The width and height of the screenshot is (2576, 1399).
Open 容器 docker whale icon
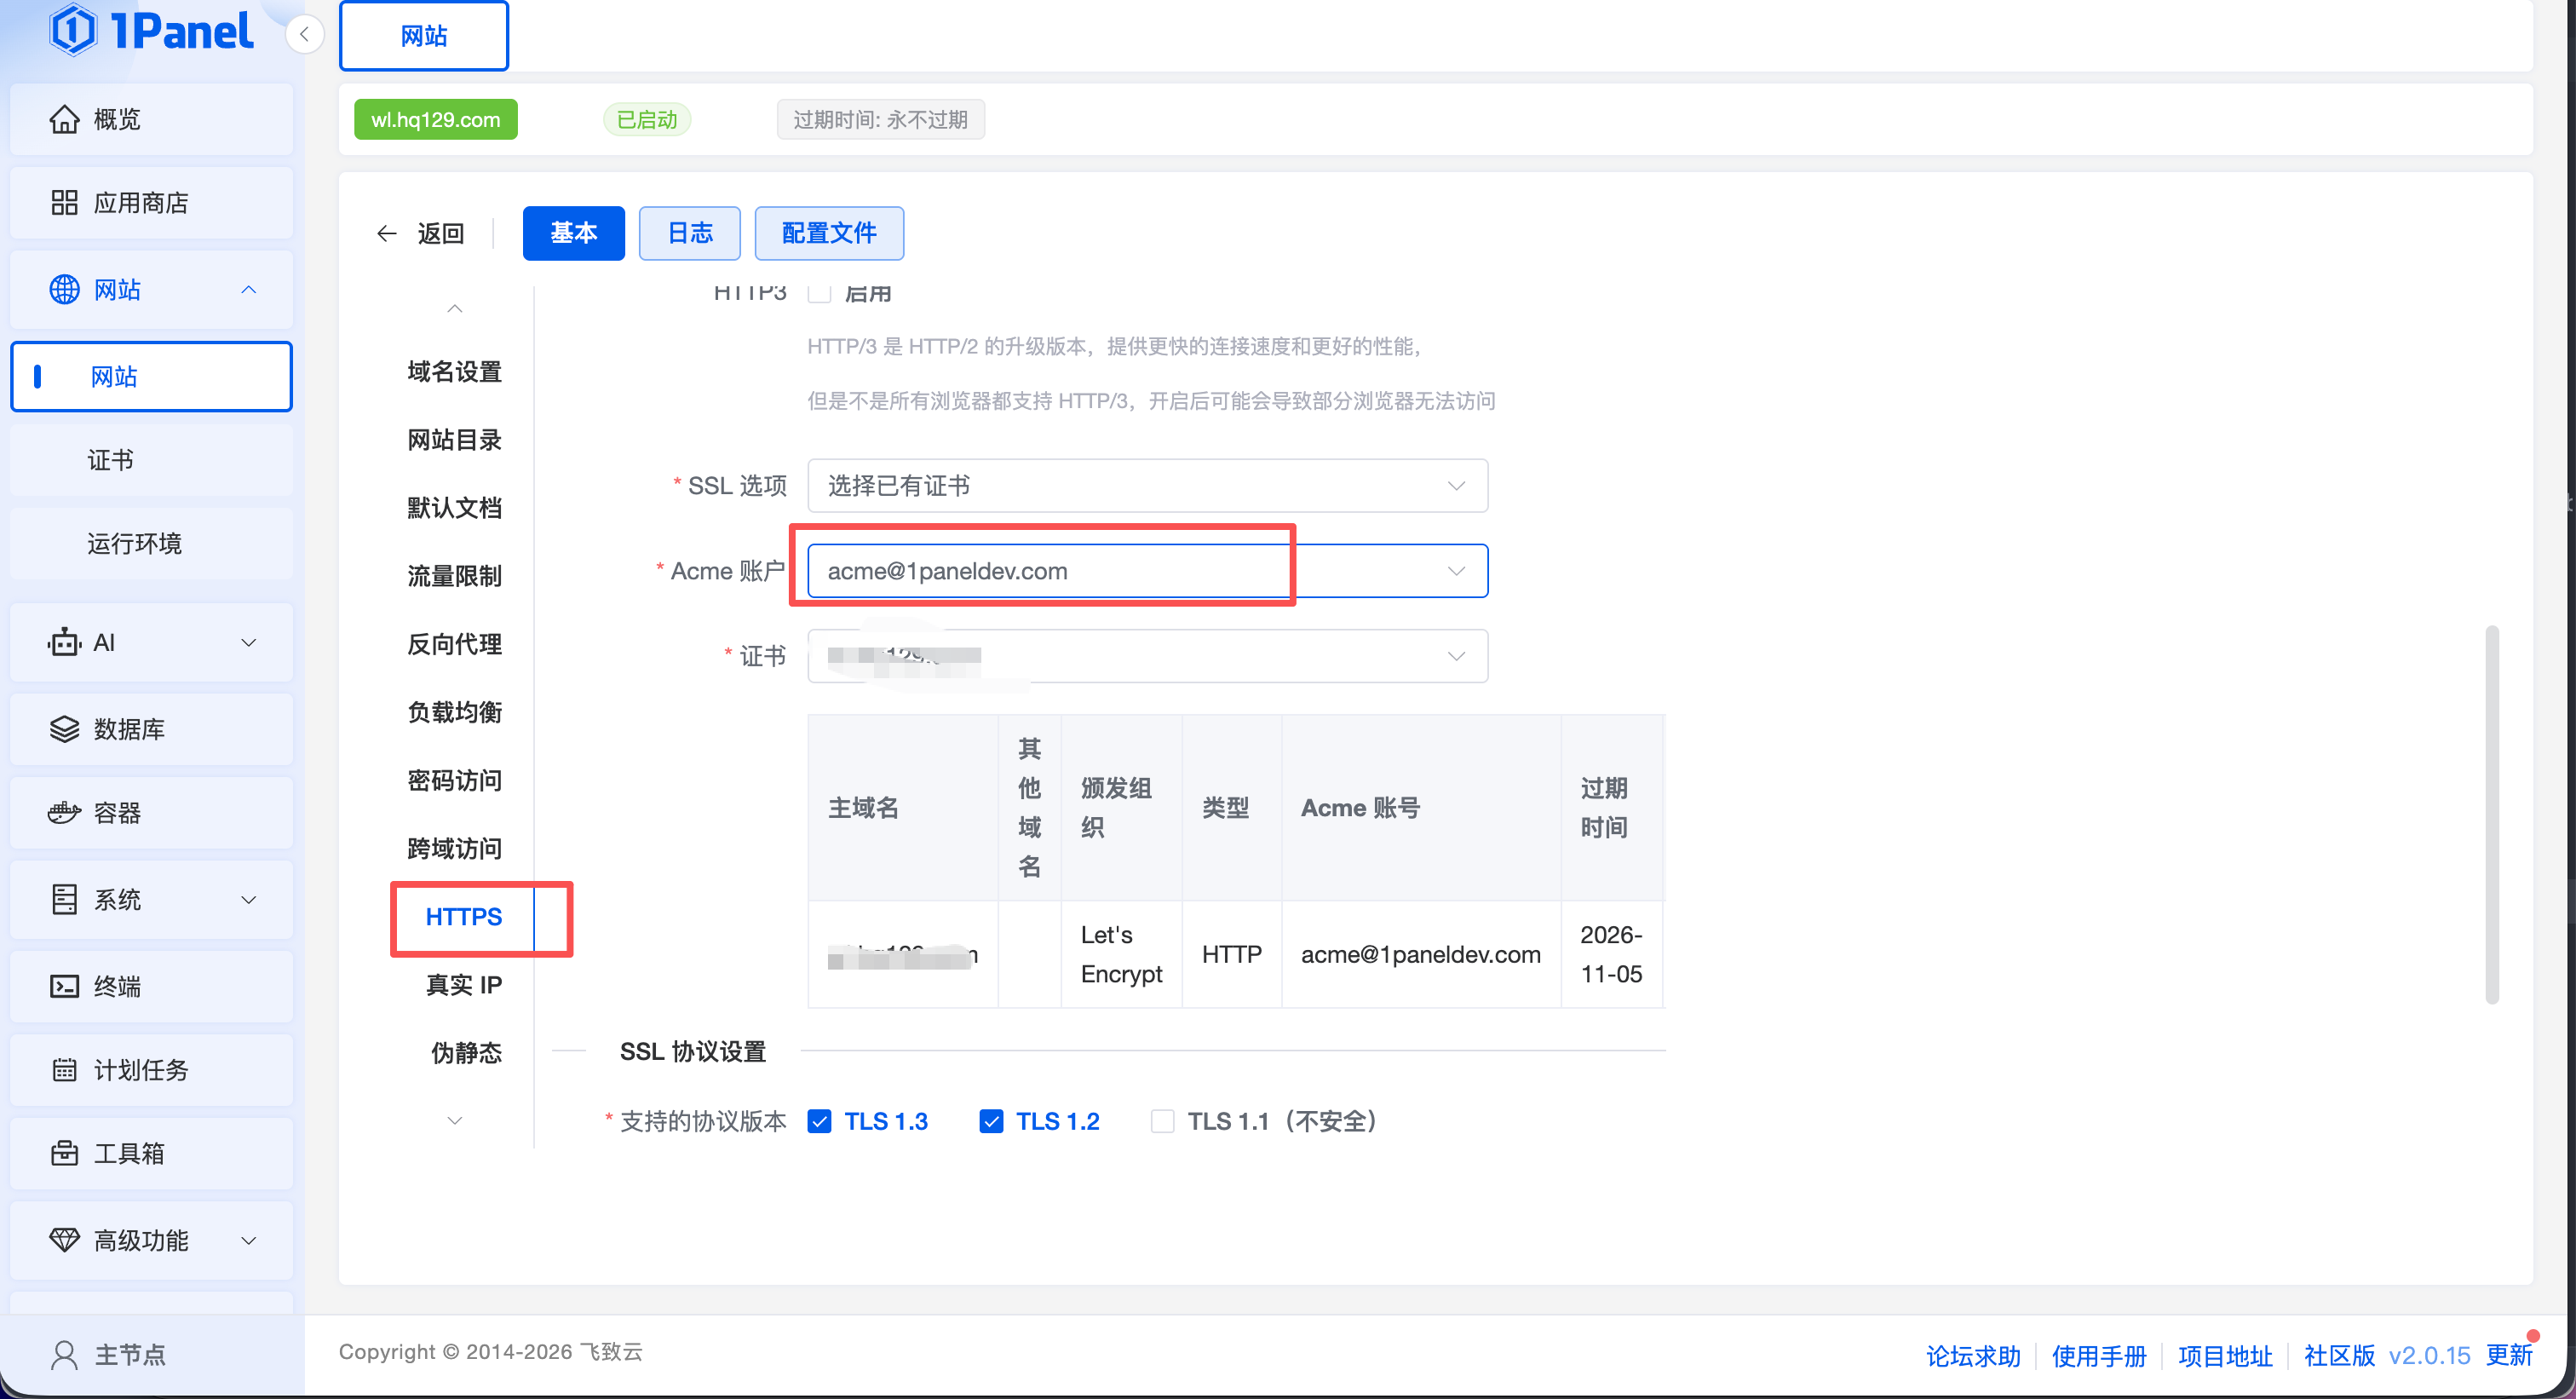[x=64, y=812]
